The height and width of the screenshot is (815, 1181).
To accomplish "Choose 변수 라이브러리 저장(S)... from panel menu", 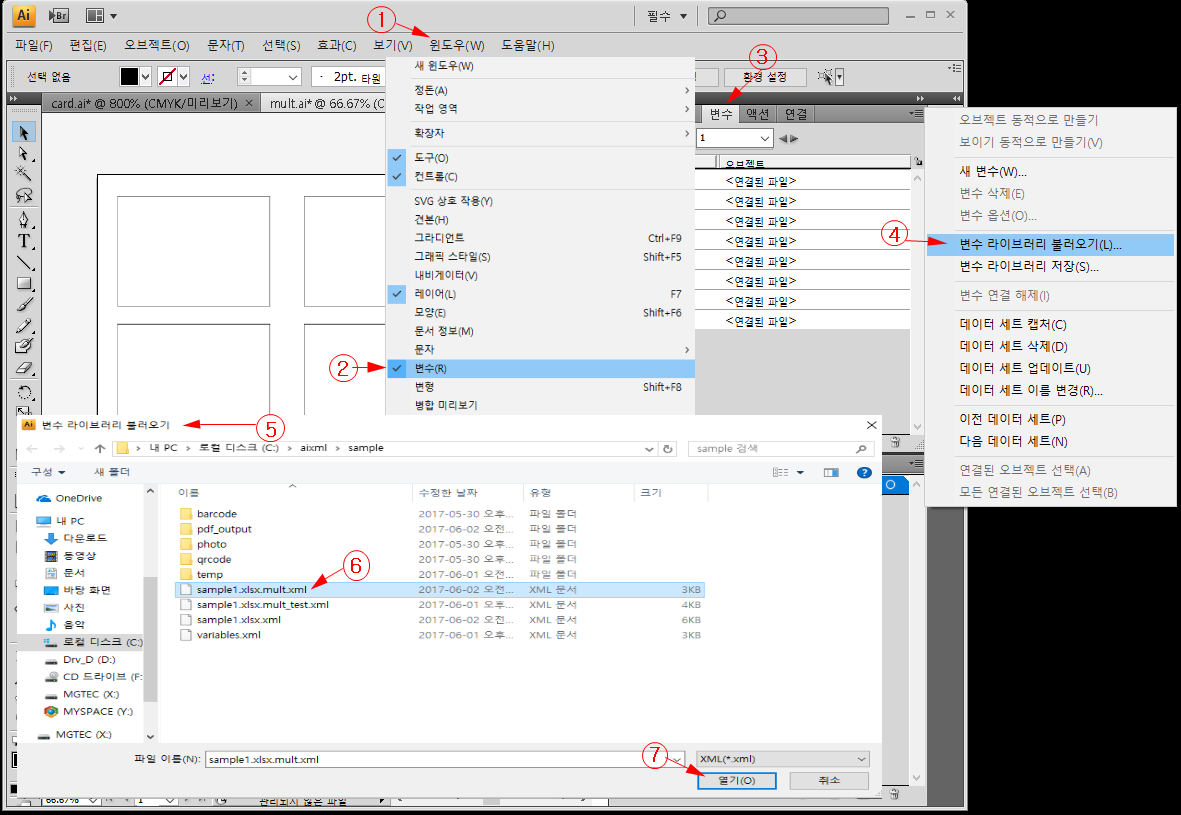I will pyautogui.click(x=1029, y=267).
